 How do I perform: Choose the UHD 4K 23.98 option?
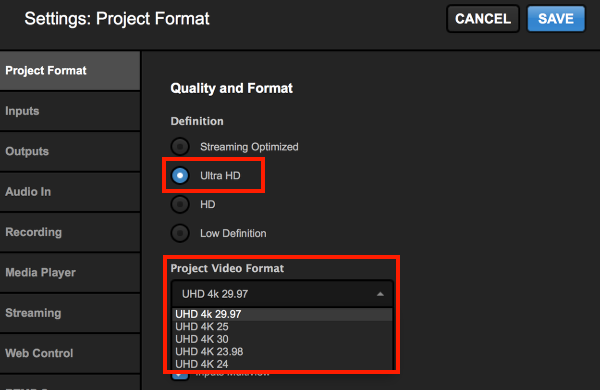click(282, 352)
